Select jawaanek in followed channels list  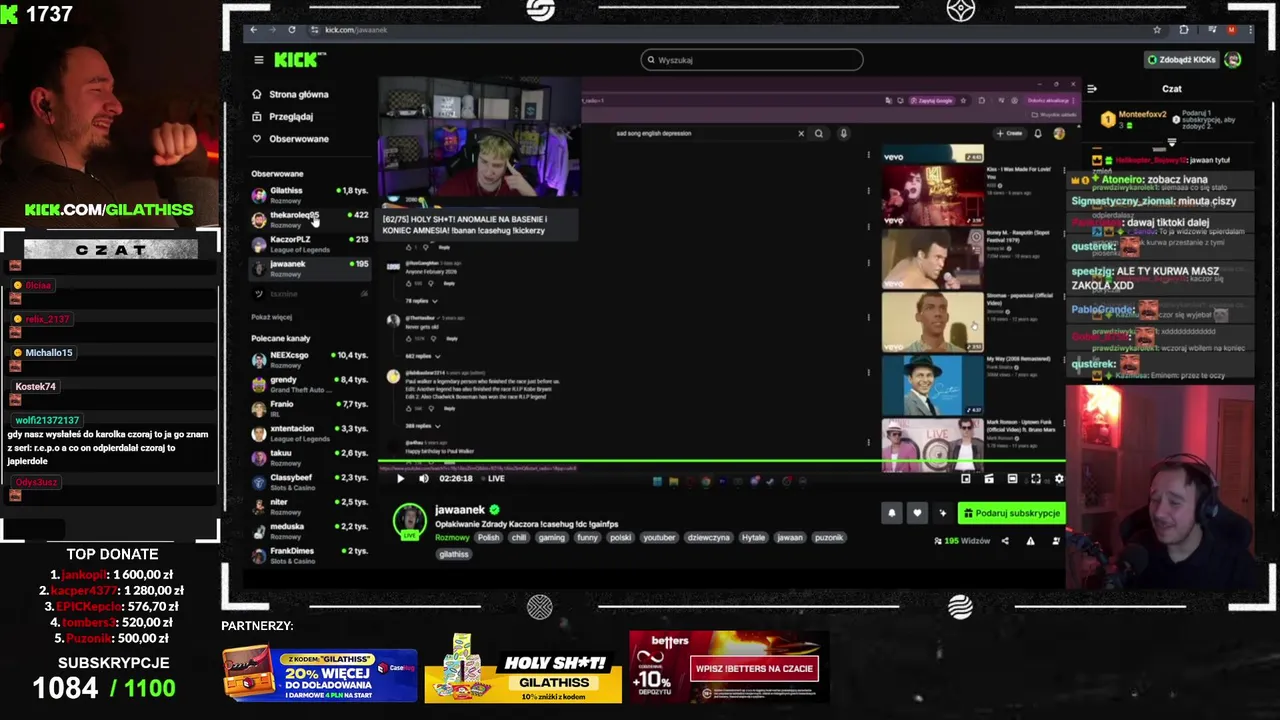[x=309, y=268]
